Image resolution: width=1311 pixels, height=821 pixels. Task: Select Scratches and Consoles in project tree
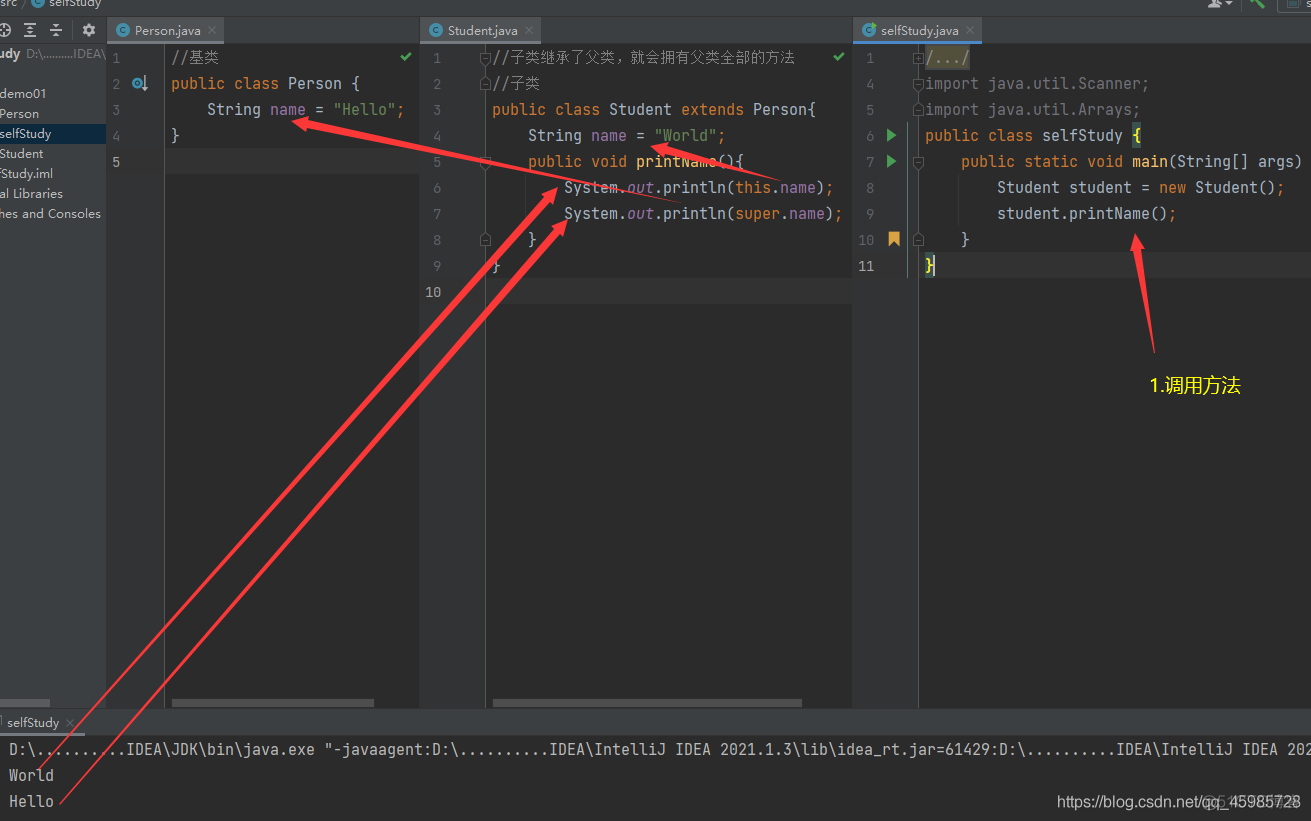pos(50,213)
